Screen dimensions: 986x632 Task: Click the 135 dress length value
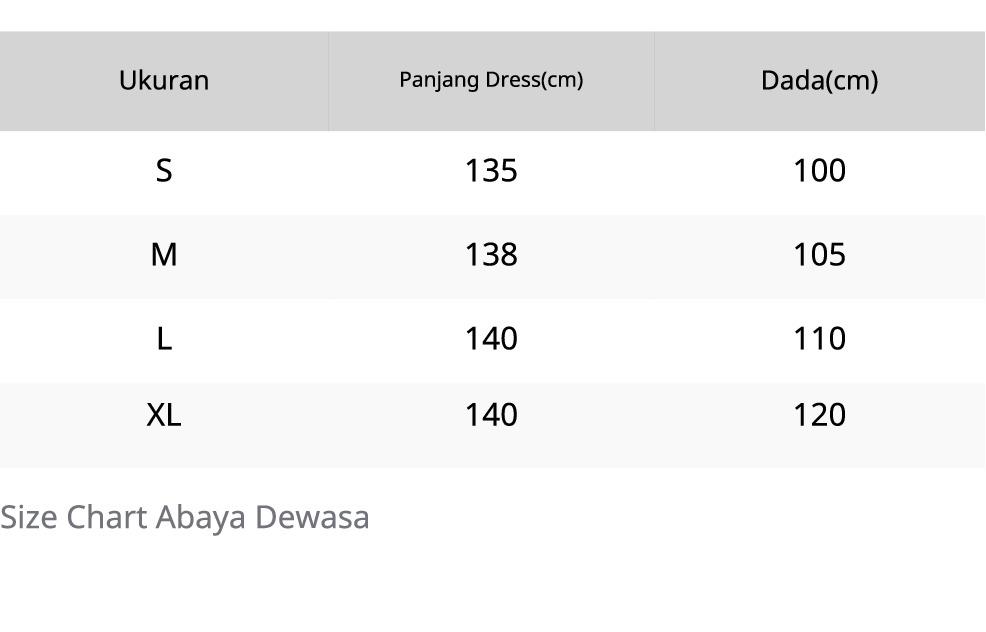491,171
